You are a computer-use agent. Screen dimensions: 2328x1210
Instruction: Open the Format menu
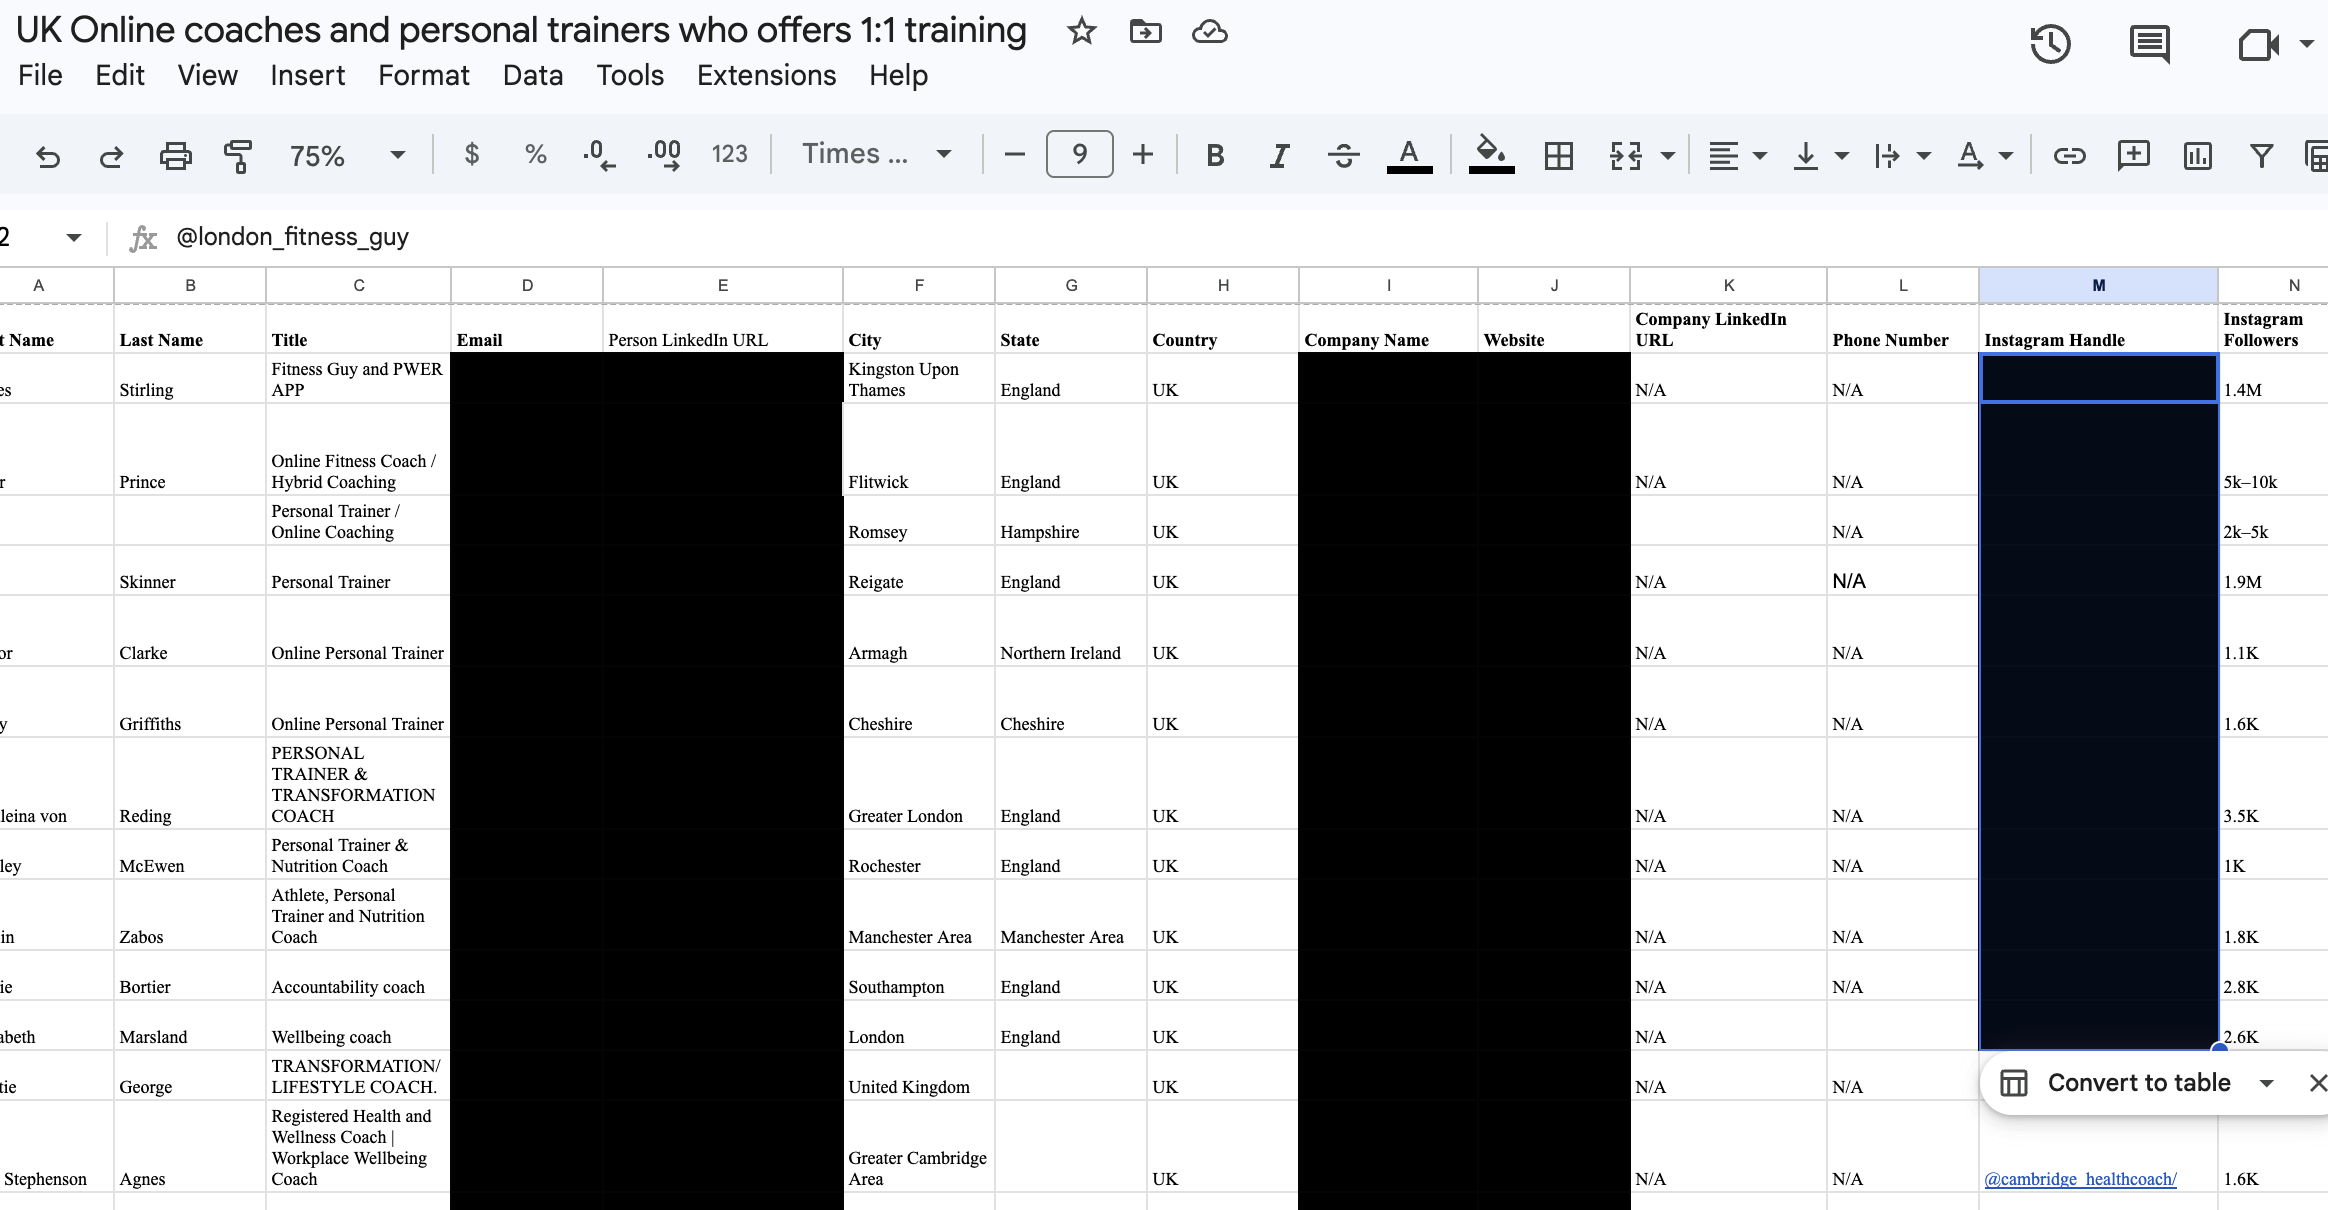(424, 76)
